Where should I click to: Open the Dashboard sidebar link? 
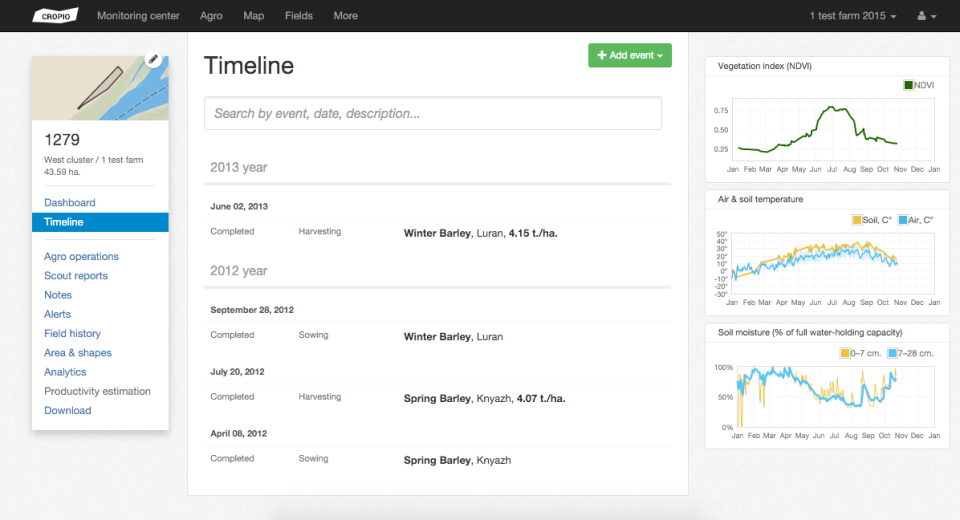(70, 203)
